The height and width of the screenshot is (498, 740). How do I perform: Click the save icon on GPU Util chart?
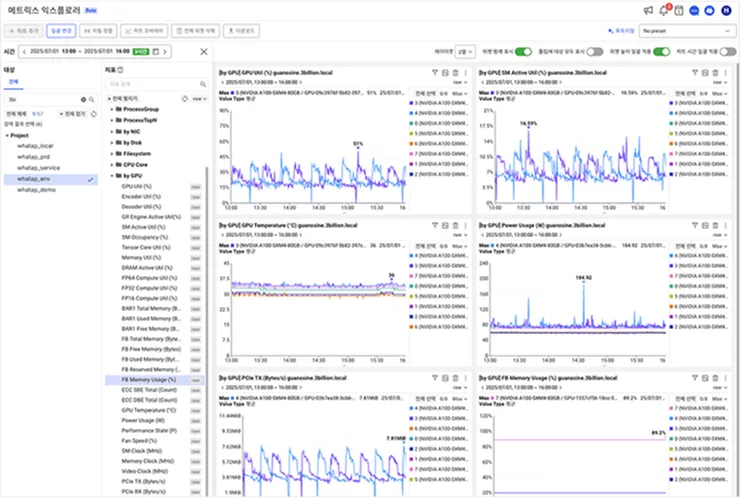coord(445,73)
